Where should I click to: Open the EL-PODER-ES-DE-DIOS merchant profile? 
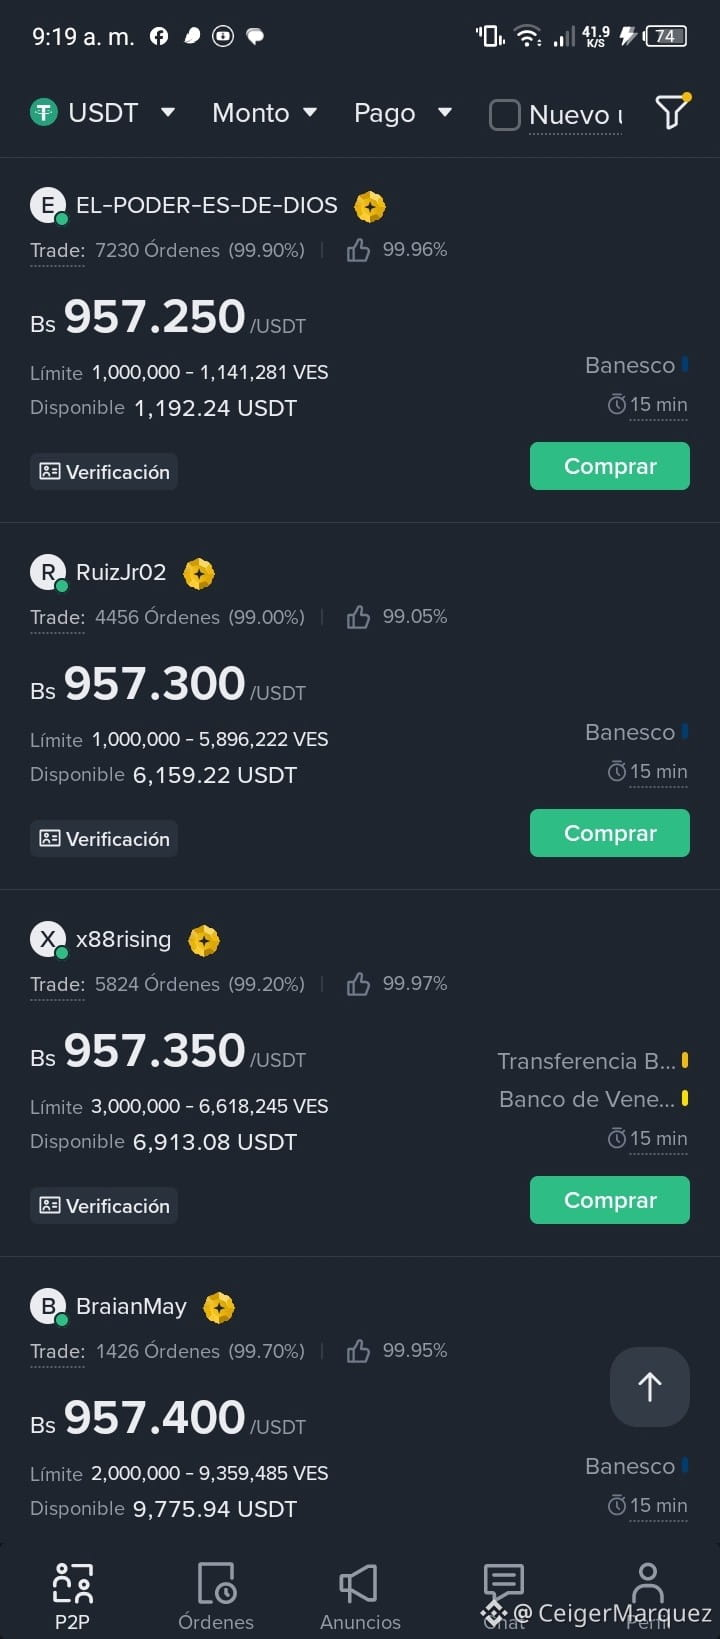[207, 206]
